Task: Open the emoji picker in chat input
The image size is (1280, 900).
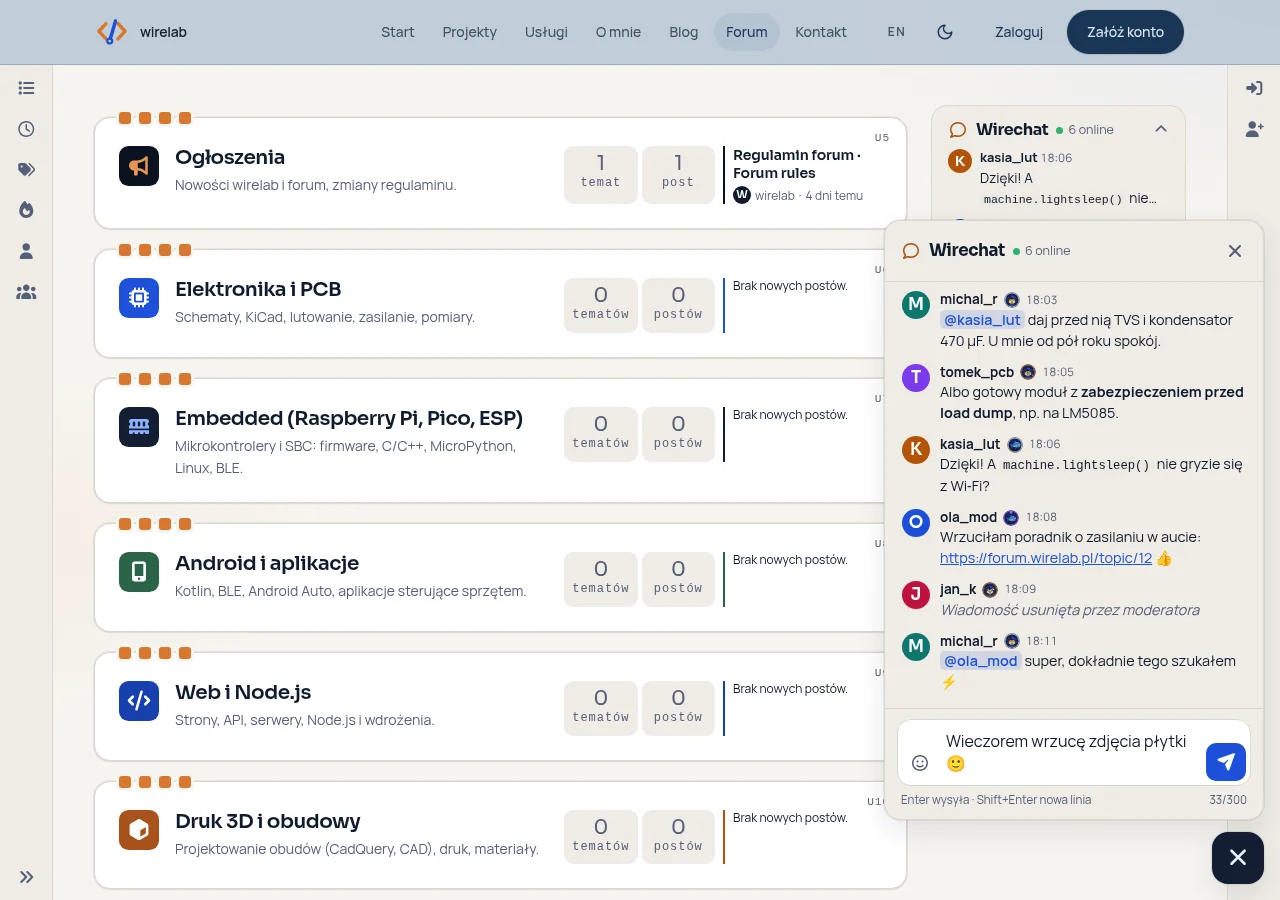Action: (x=920, y=763)
